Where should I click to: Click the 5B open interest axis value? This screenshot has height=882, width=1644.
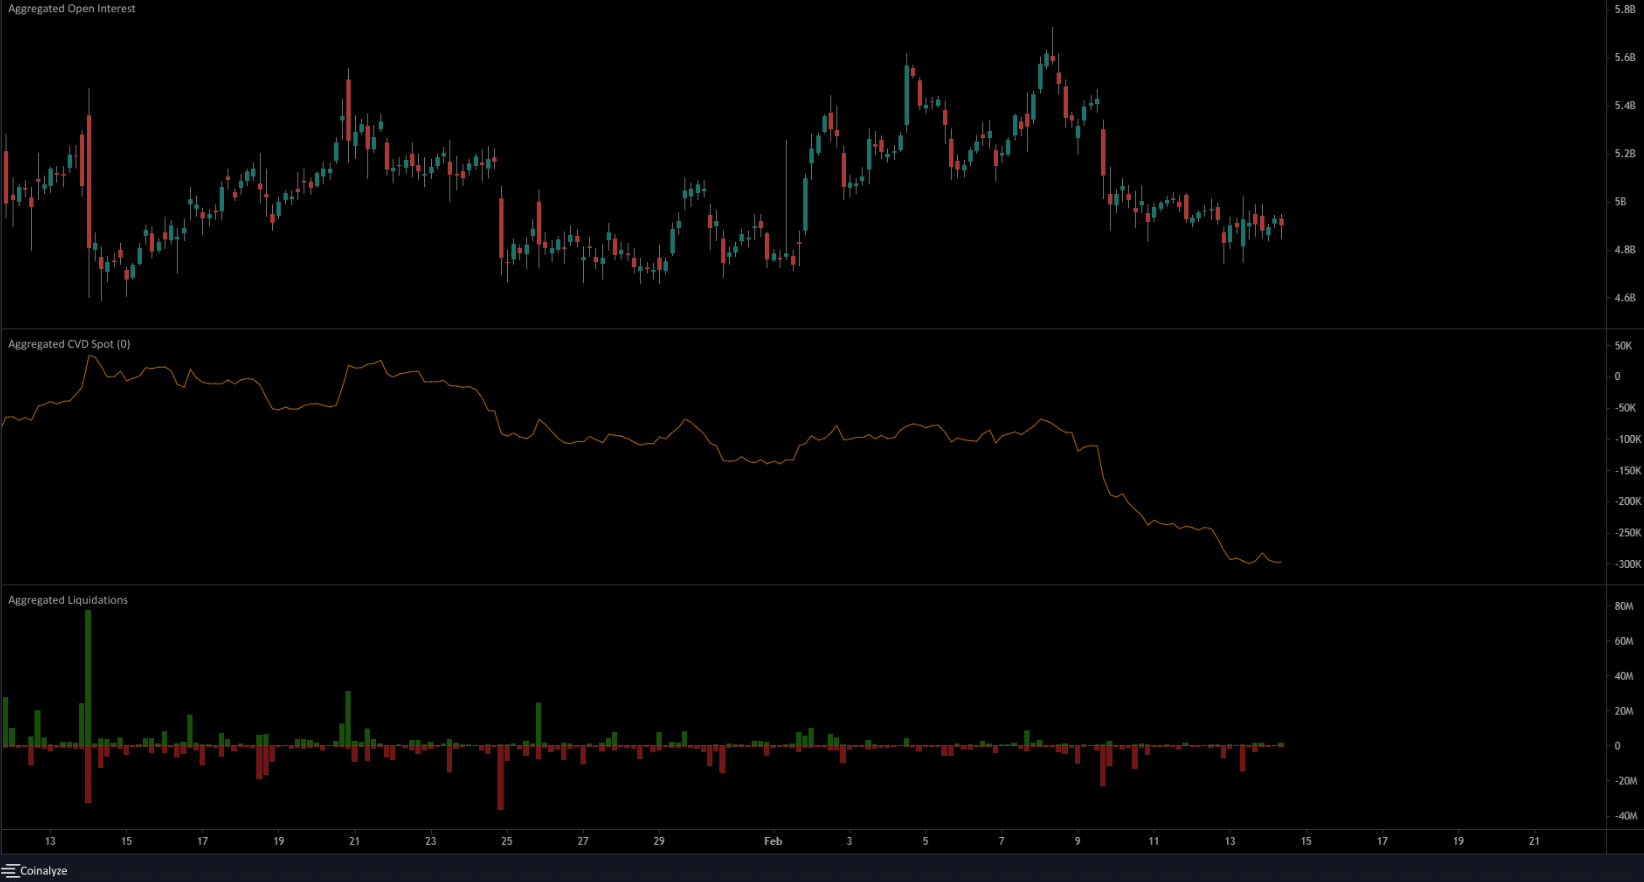pyautogui.click(x=1620, y=202)
